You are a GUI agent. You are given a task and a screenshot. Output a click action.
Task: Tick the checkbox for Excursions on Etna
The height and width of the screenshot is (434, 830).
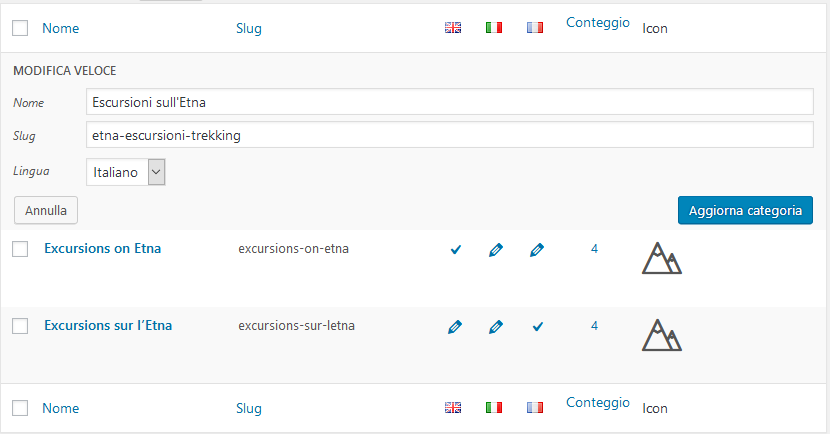pyautogui.click(x=20, y=249)
